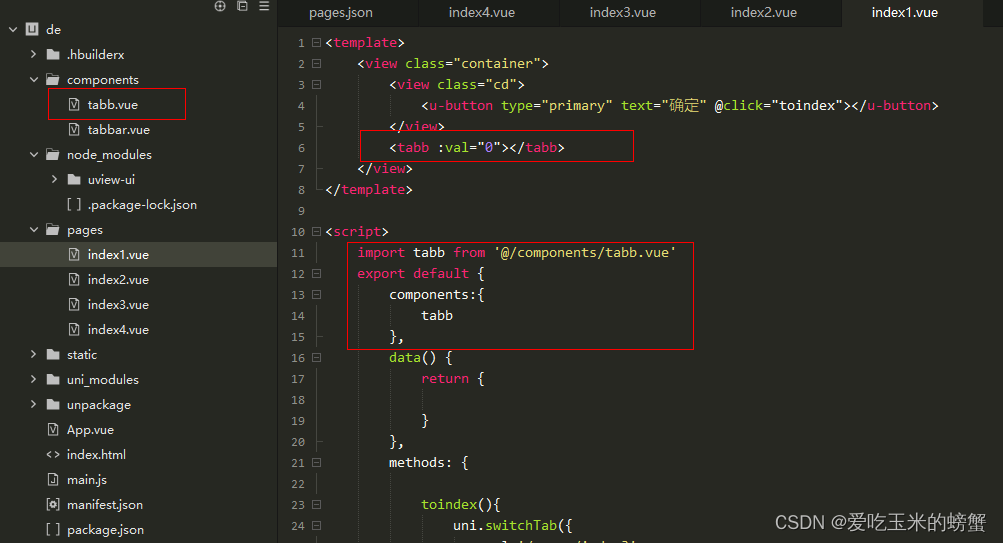Viewport: 1003px width, 543px height.
Task: Click line number 9 in gutter
Action: click(301, 211)
